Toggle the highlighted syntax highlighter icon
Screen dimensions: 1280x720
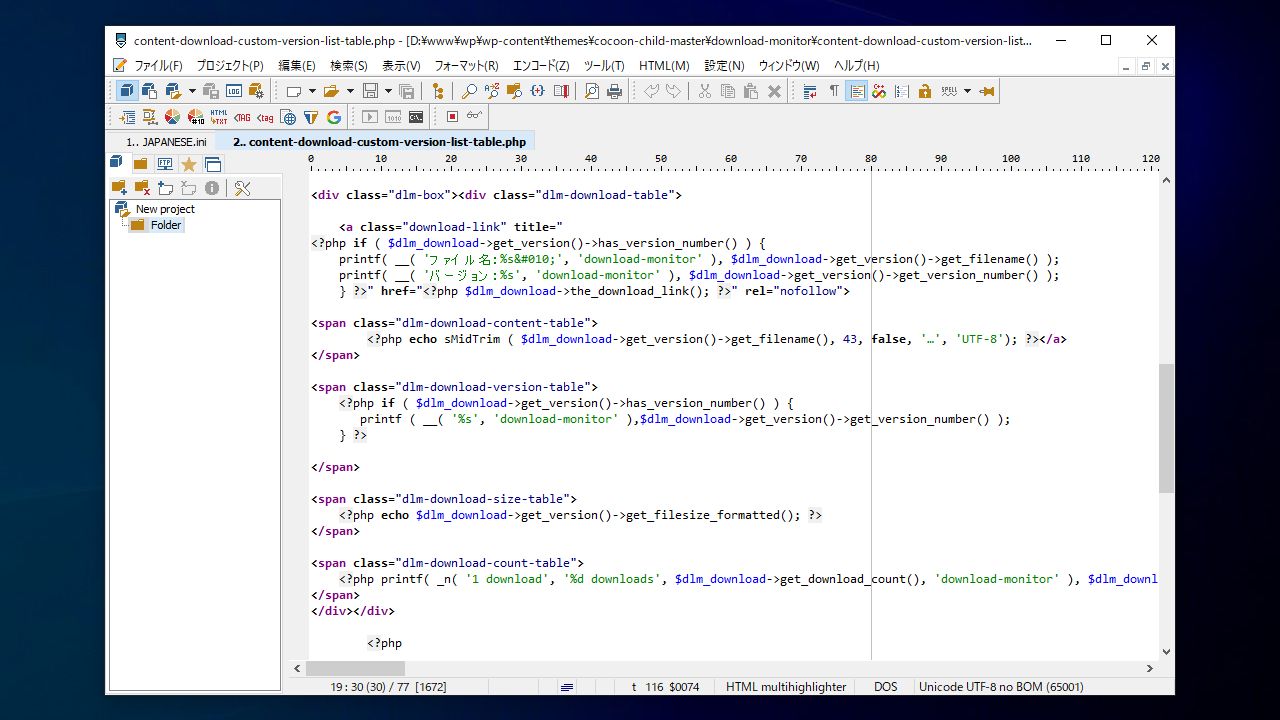(x=856, y=91)
